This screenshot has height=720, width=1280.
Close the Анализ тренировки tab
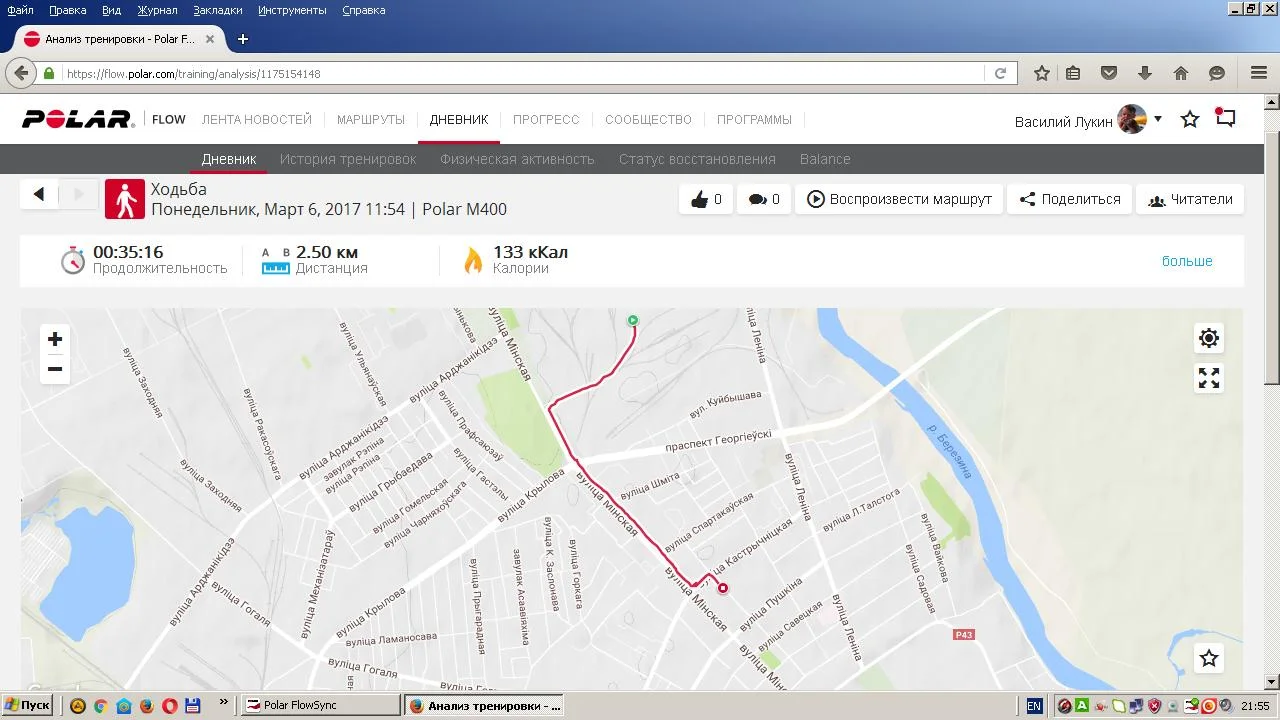pyautogui.click(x=210, y=39)
